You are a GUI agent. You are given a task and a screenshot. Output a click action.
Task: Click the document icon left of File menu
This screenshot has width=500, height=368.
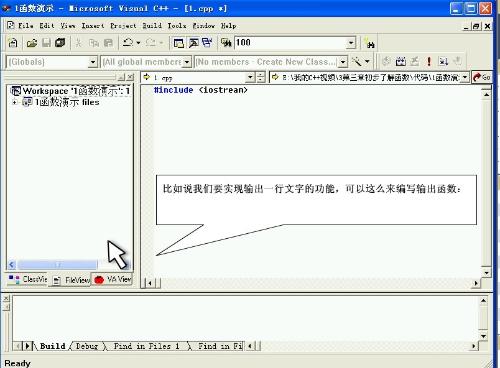tap(11, 25)
